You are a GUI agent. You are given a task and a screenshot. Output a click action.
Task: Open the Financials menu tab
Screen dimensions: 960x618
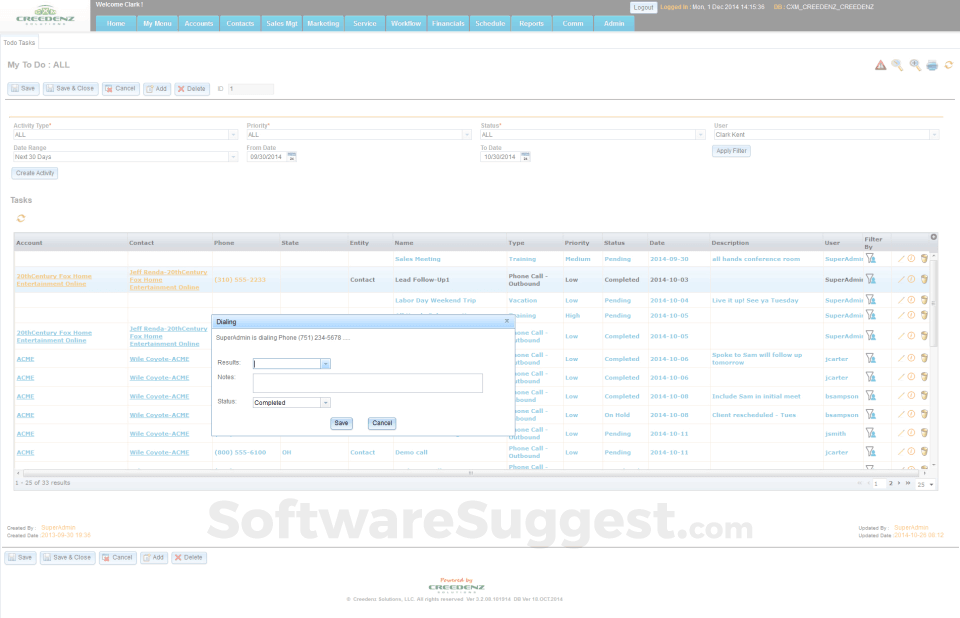pyautogui.click(x=448, y=22)
